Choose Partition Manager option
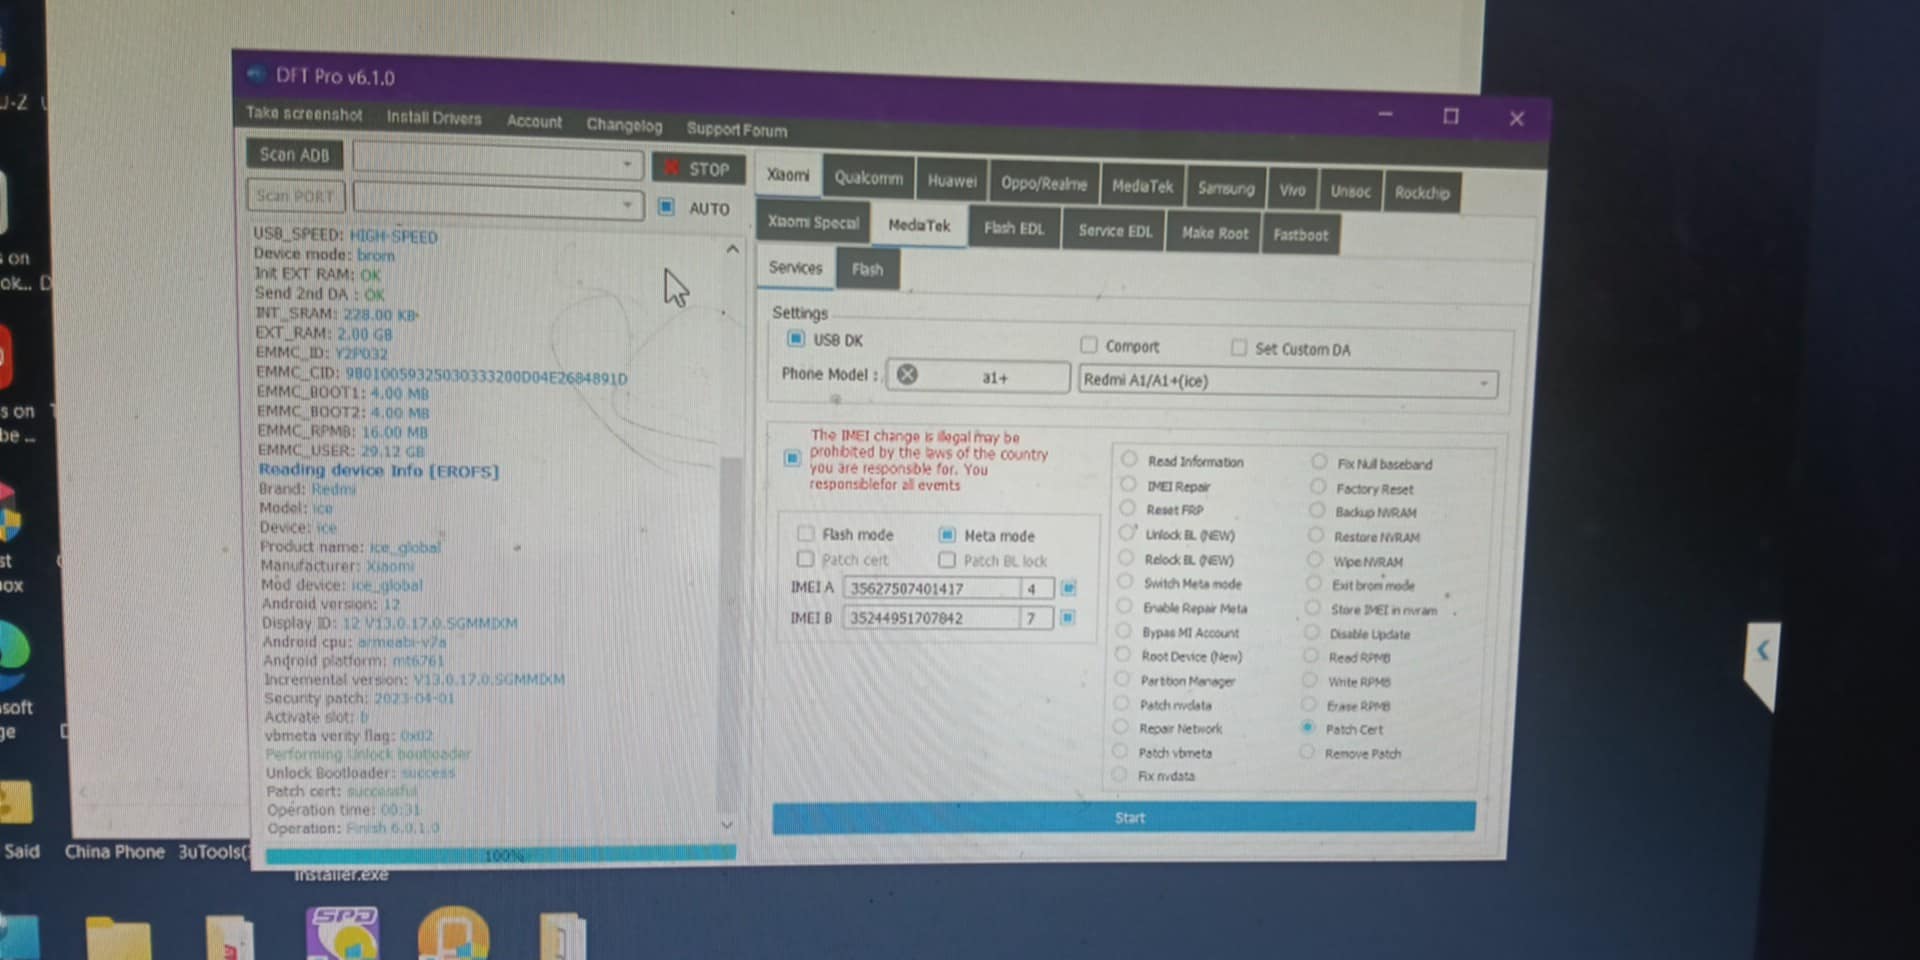This screenshot has height=960, width=1920. (x=1122, y=680)
